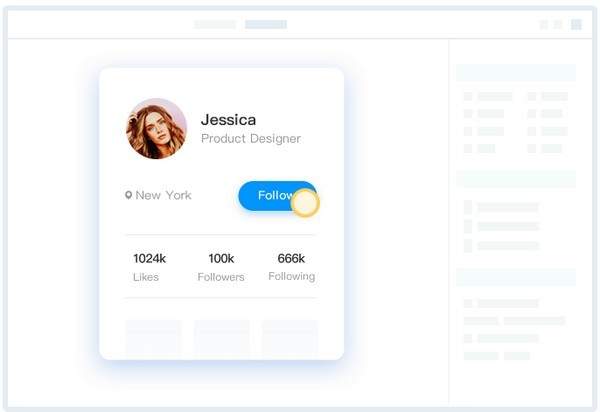This screenshot has width=600, height=412.
Task: Toggle the top checkbox in sidebar grid's right column
Action: click(532, 96)
